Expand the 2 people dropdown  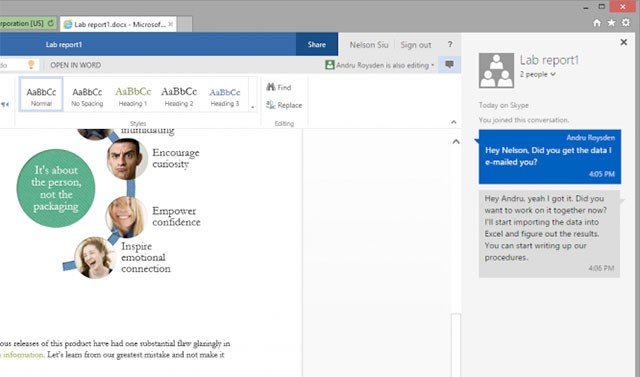point(538,74)
